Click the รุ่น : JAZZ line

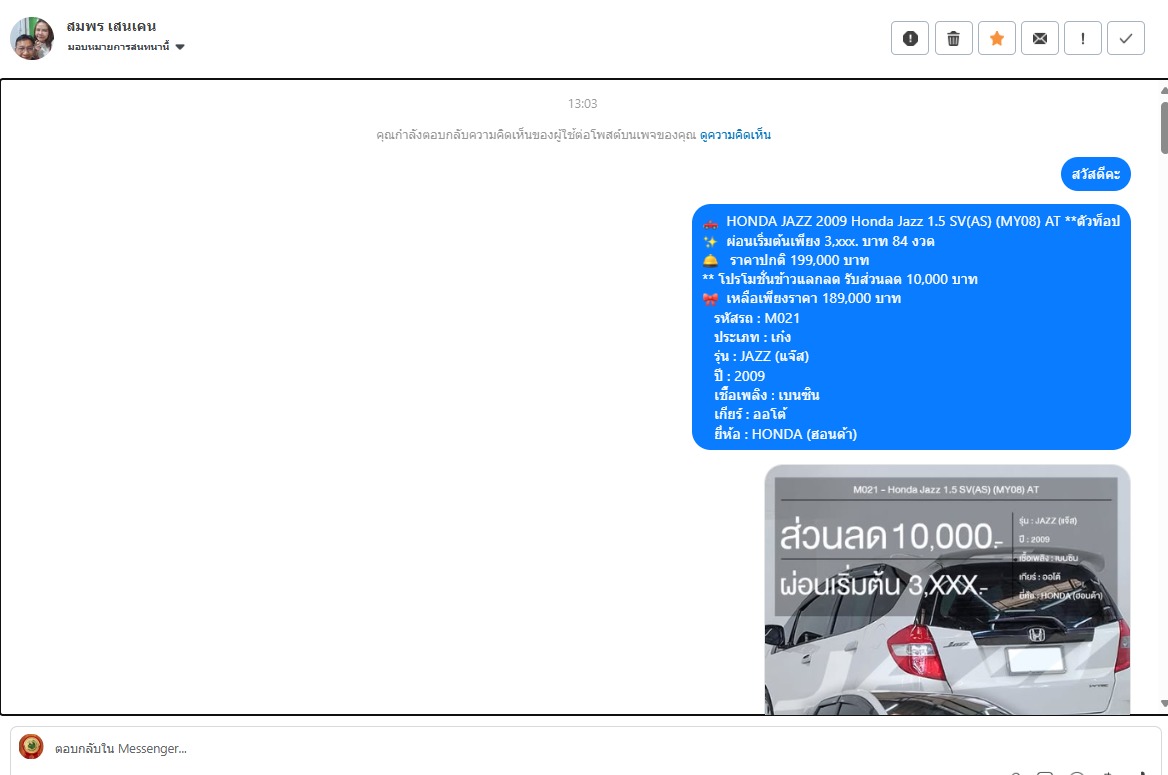click(x=761, y=356)
